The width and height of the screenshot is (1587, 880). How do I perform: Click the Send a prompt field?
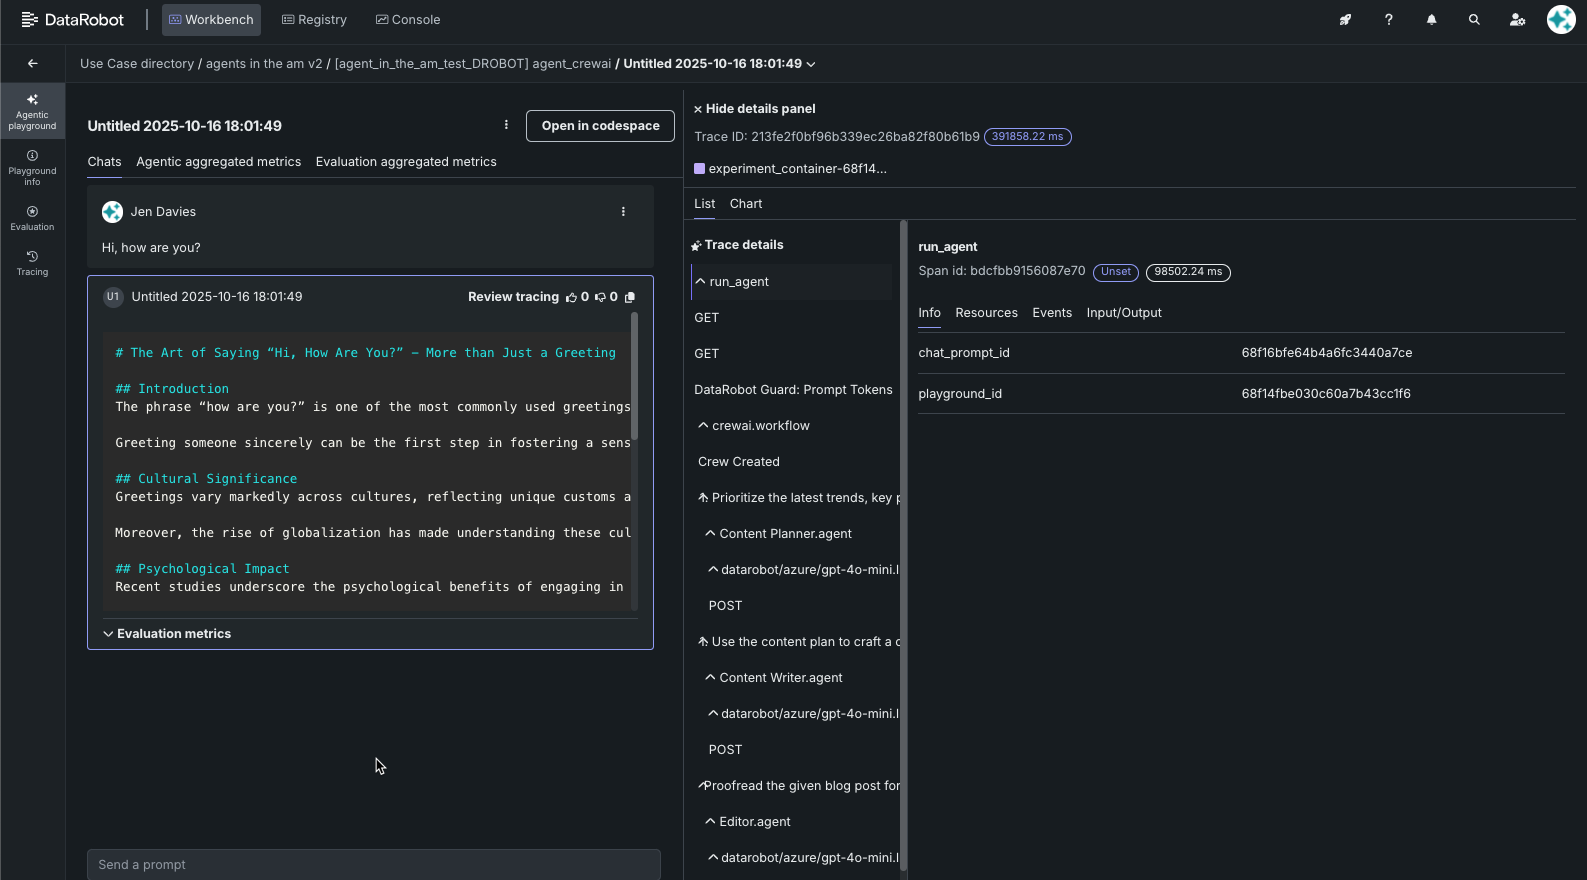tap(373, 865)
